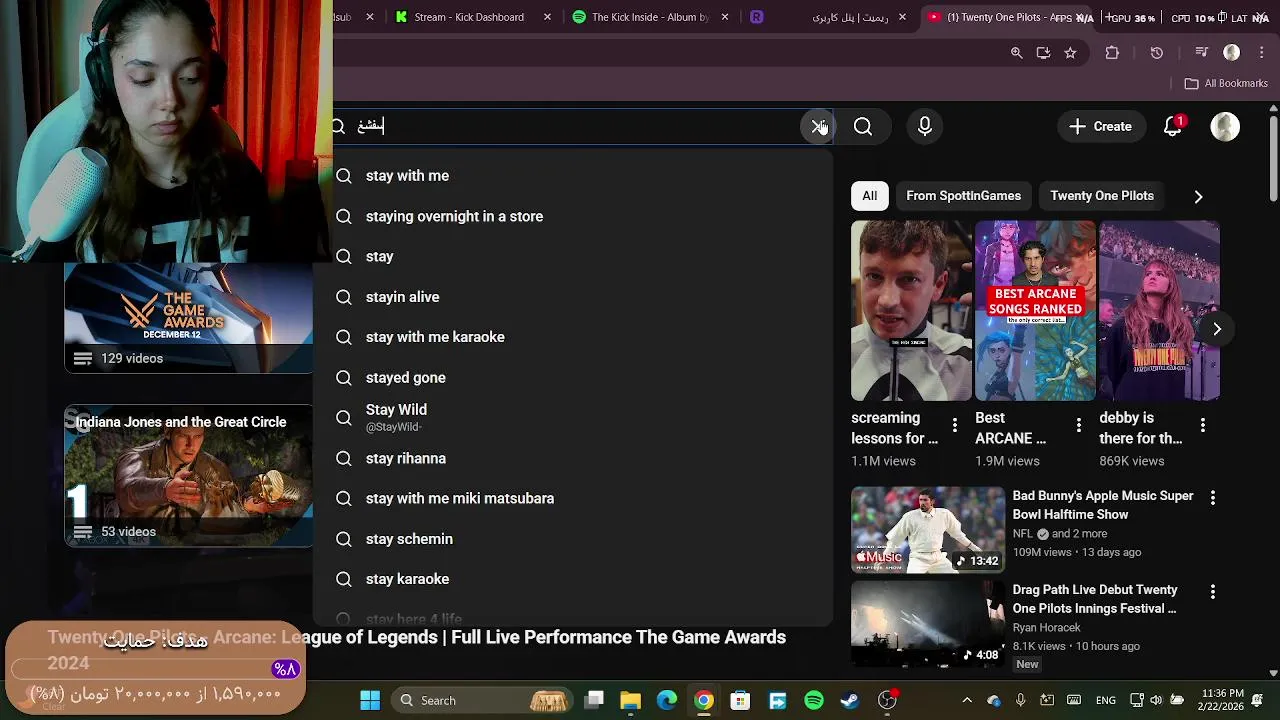
Task: Open YouTube account avatar menu
Action: 1225,127
